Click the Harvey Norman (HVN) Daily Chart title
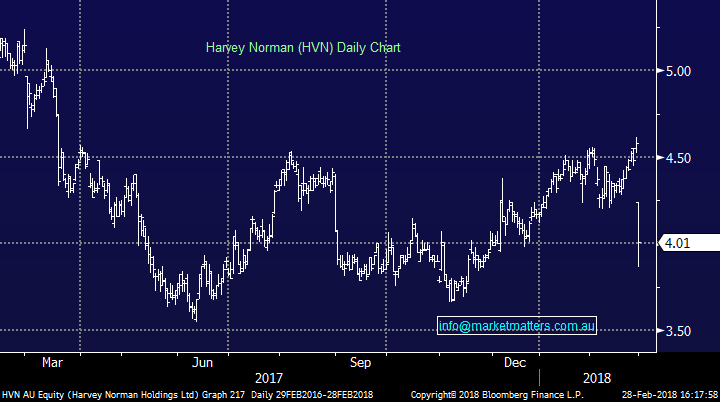This screenshot has width=720, height=402. [x=303, y=48]
